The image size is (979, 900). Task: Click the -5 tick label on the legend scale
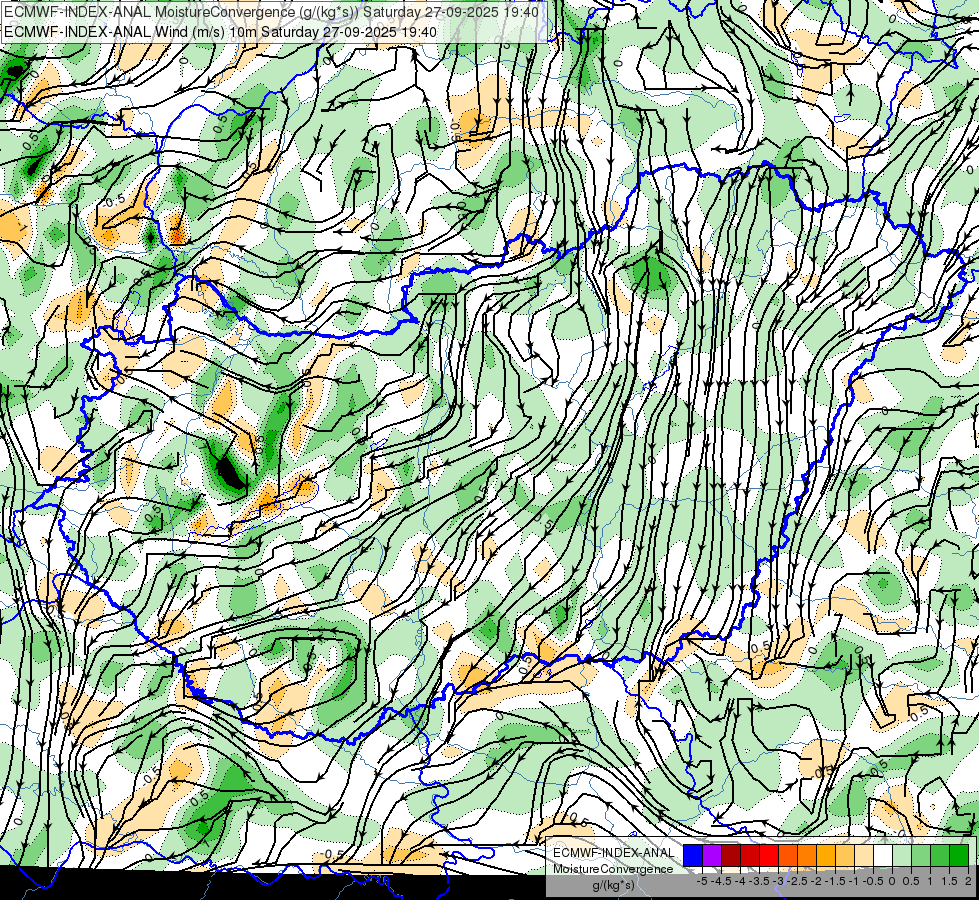click(702, 881)
